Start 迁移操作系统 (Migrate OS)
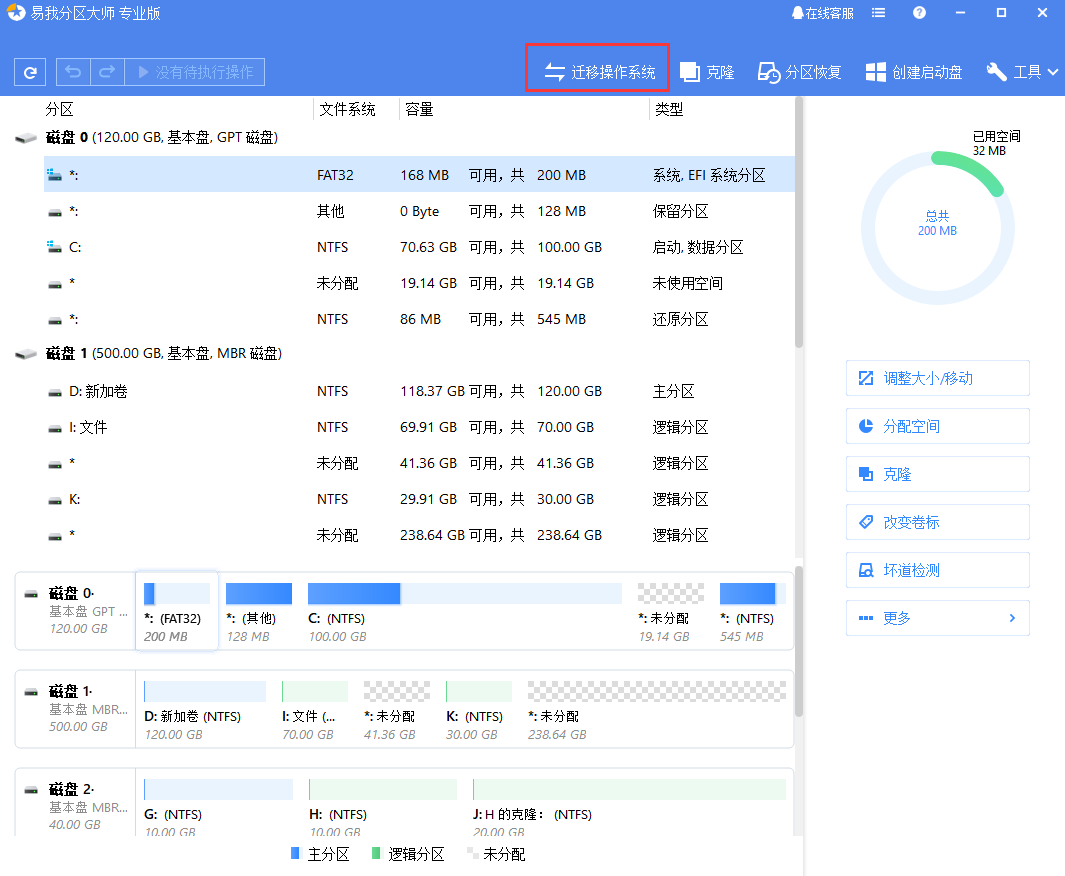1065x876 pixels. (x=597, y=67)
